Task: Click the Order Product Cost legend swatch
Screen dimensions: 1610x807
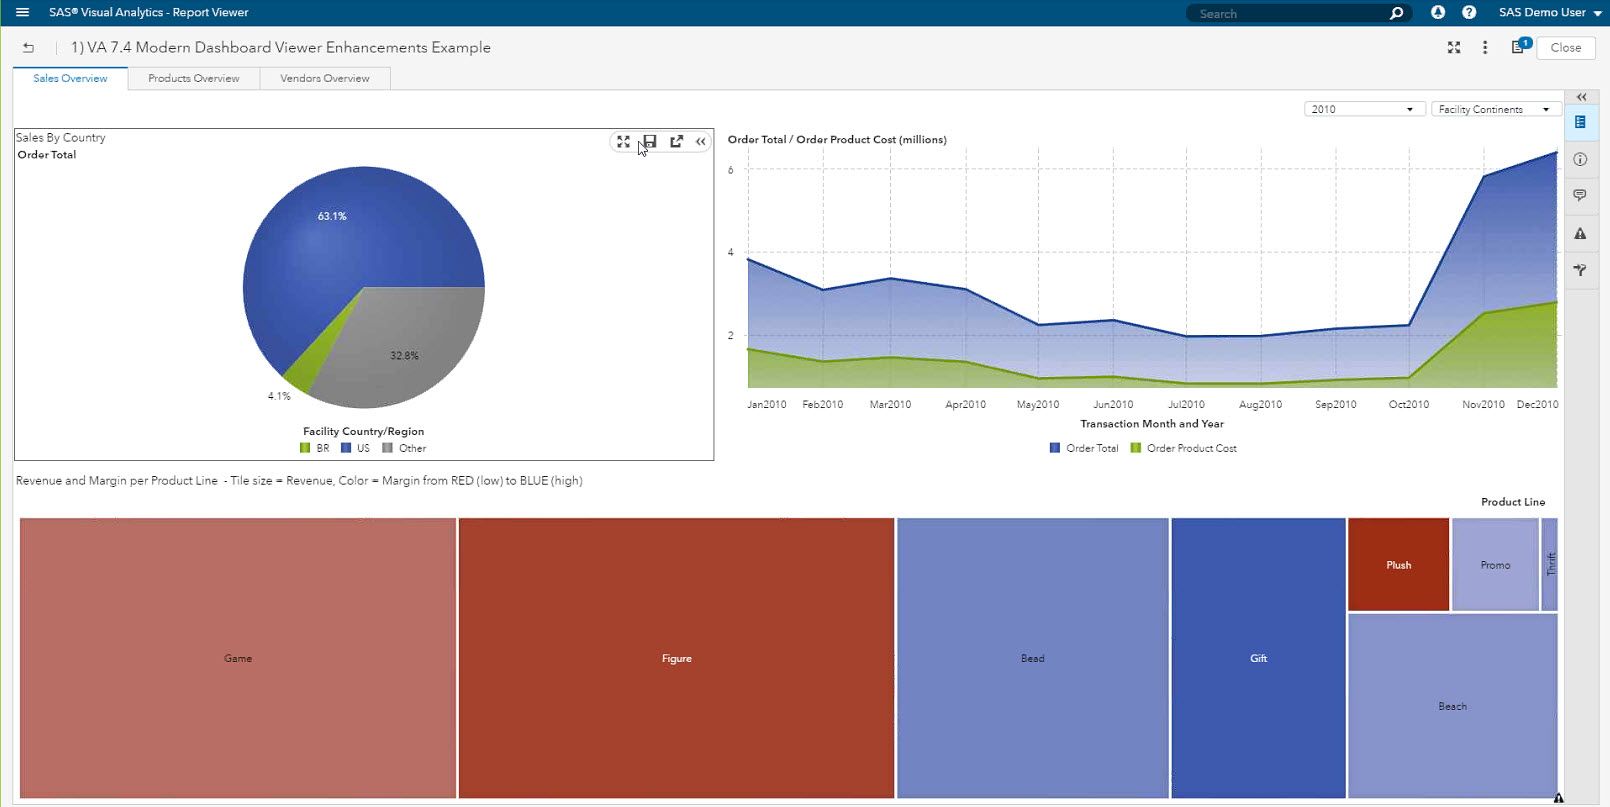Action: [x=1135, y=448]
